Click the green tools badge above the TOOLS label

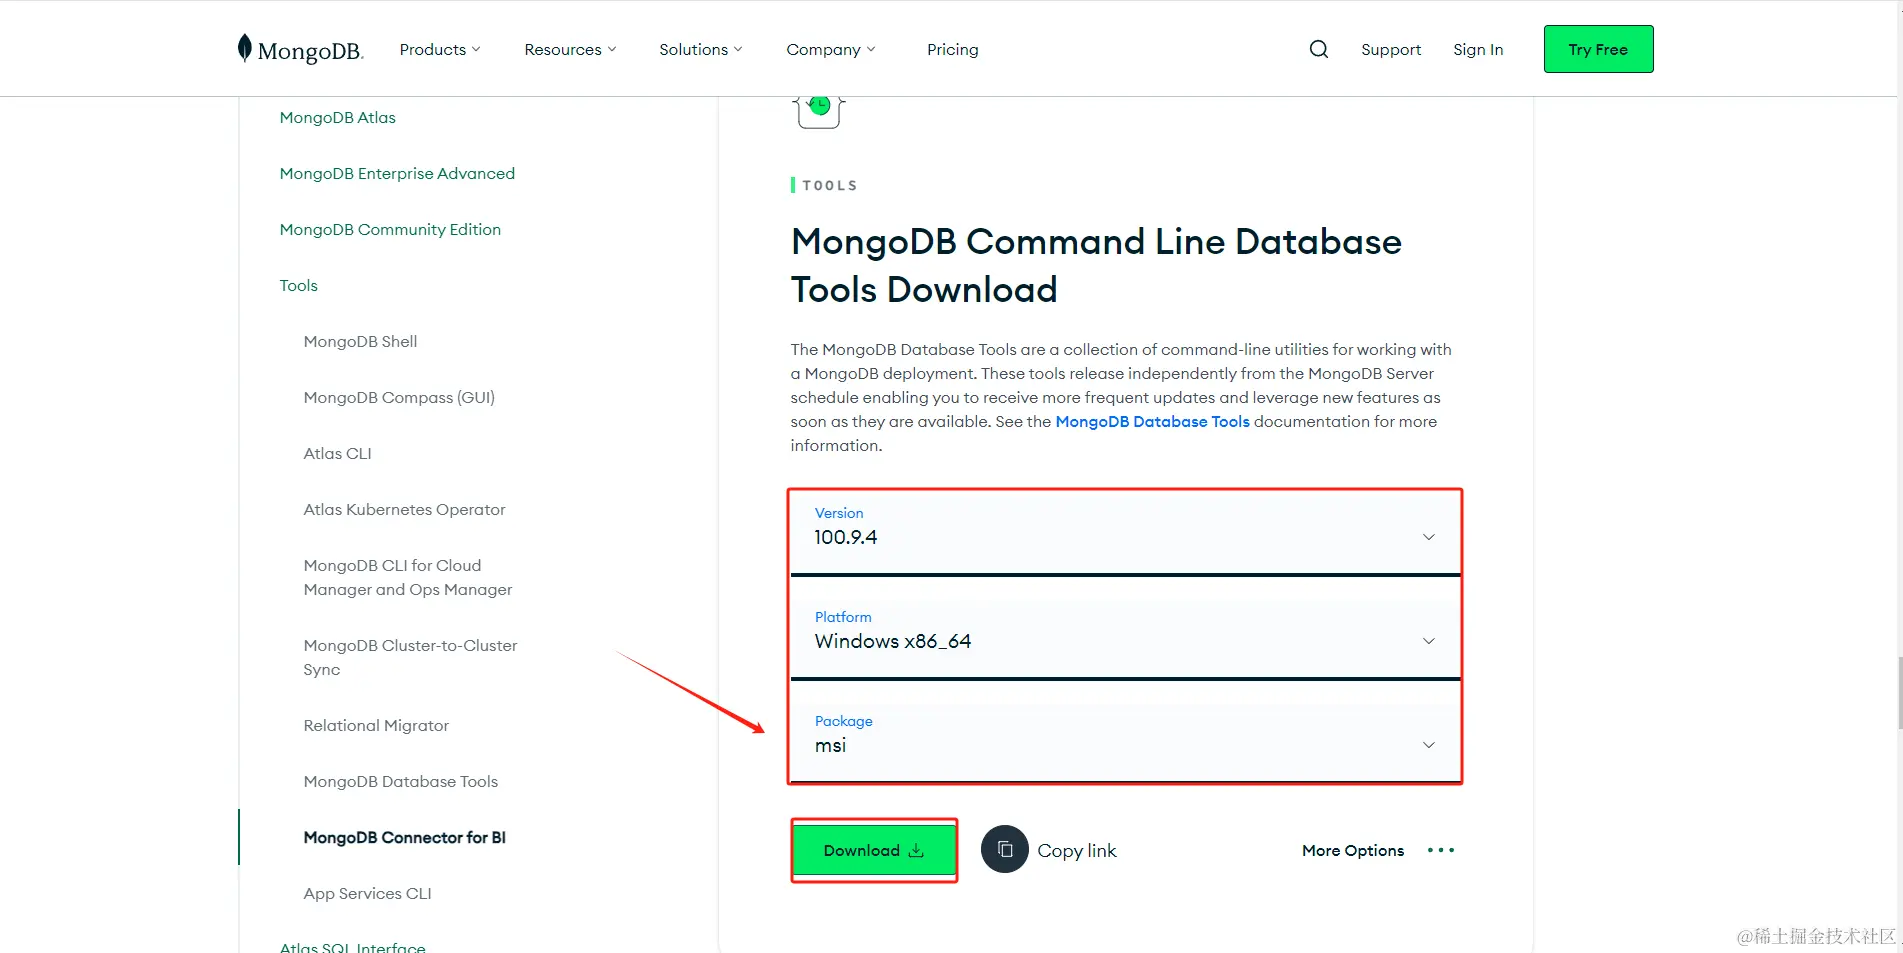tap(819, 105)
